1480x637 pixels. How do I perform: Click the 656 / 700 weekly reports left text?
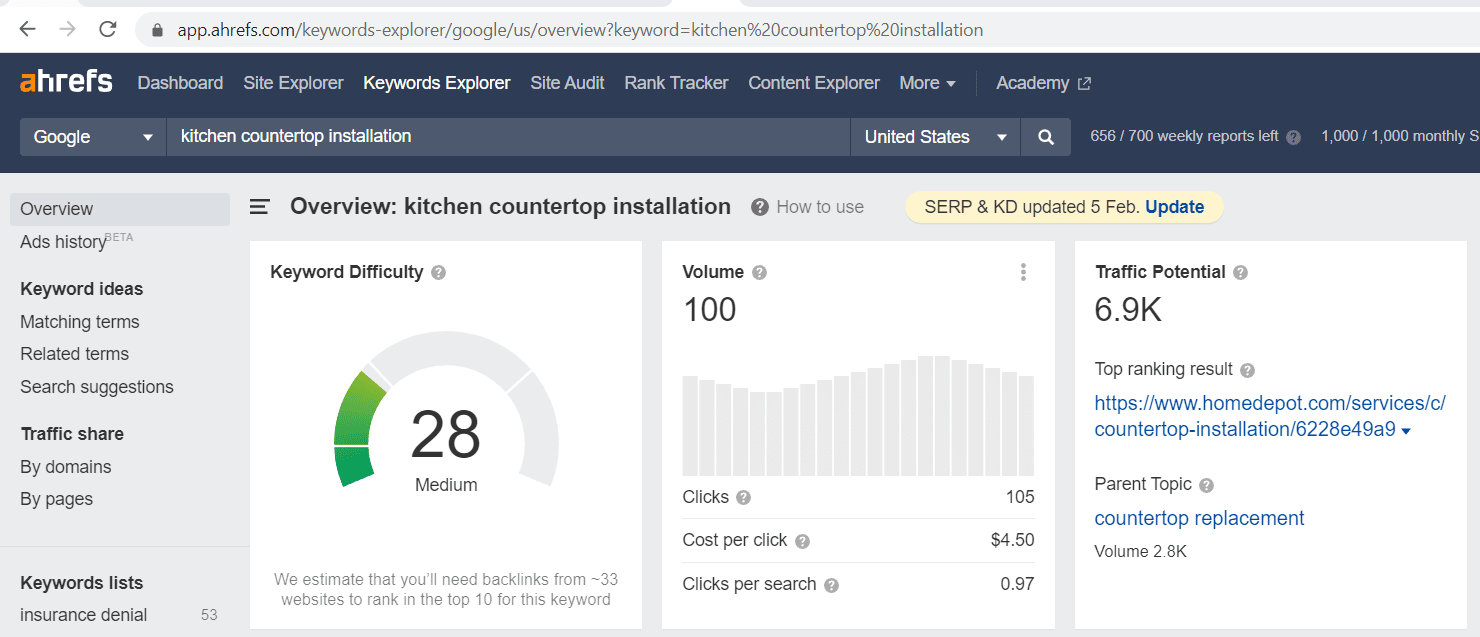click(1184, 137)
